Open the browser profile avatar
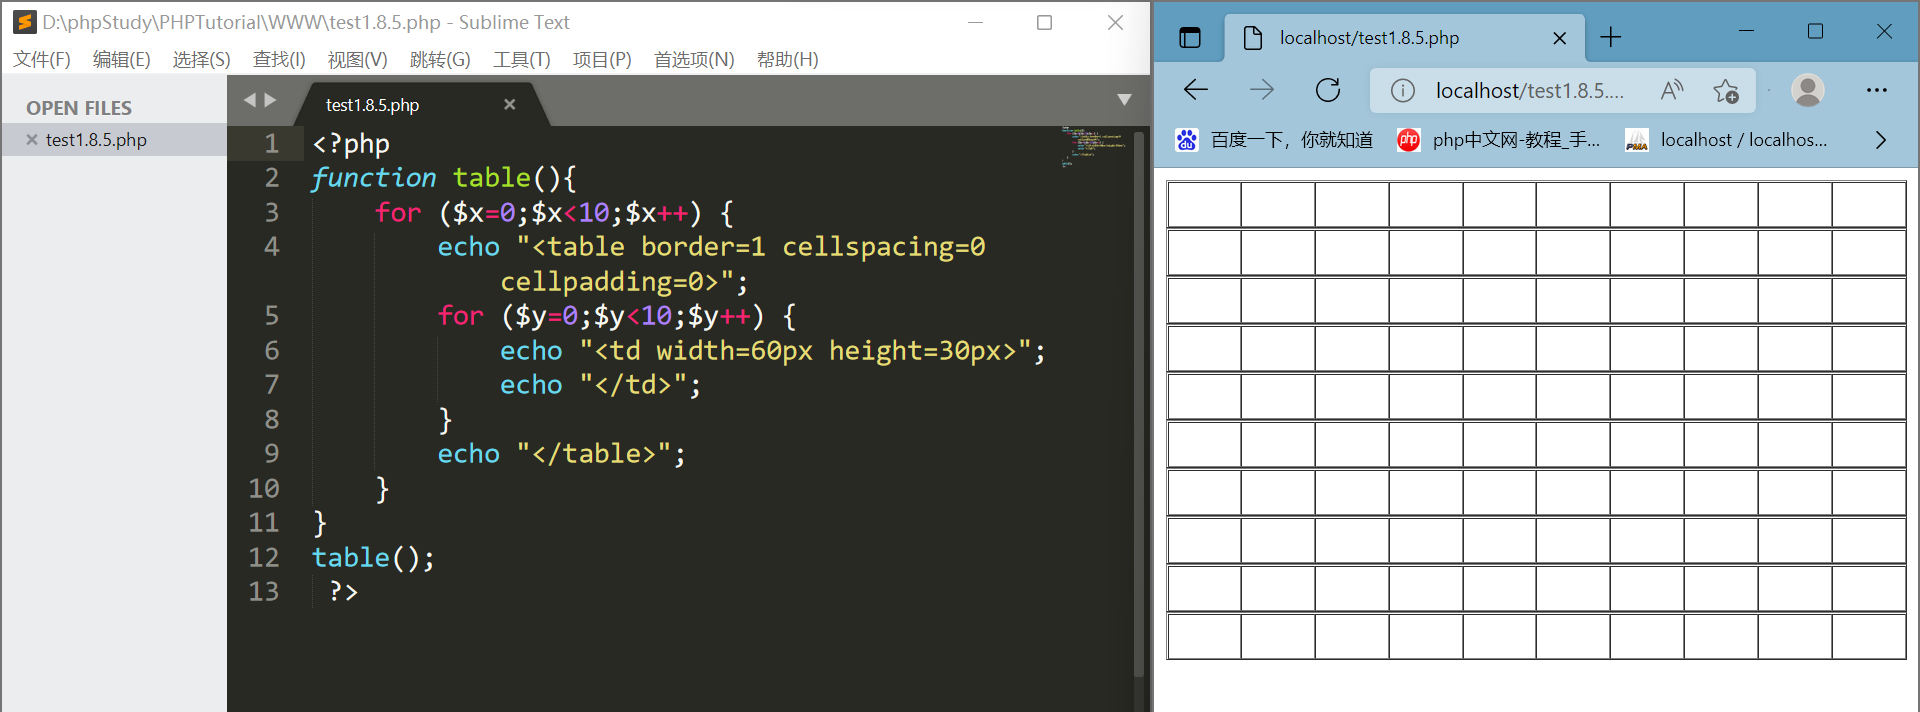 [1808, 90]
